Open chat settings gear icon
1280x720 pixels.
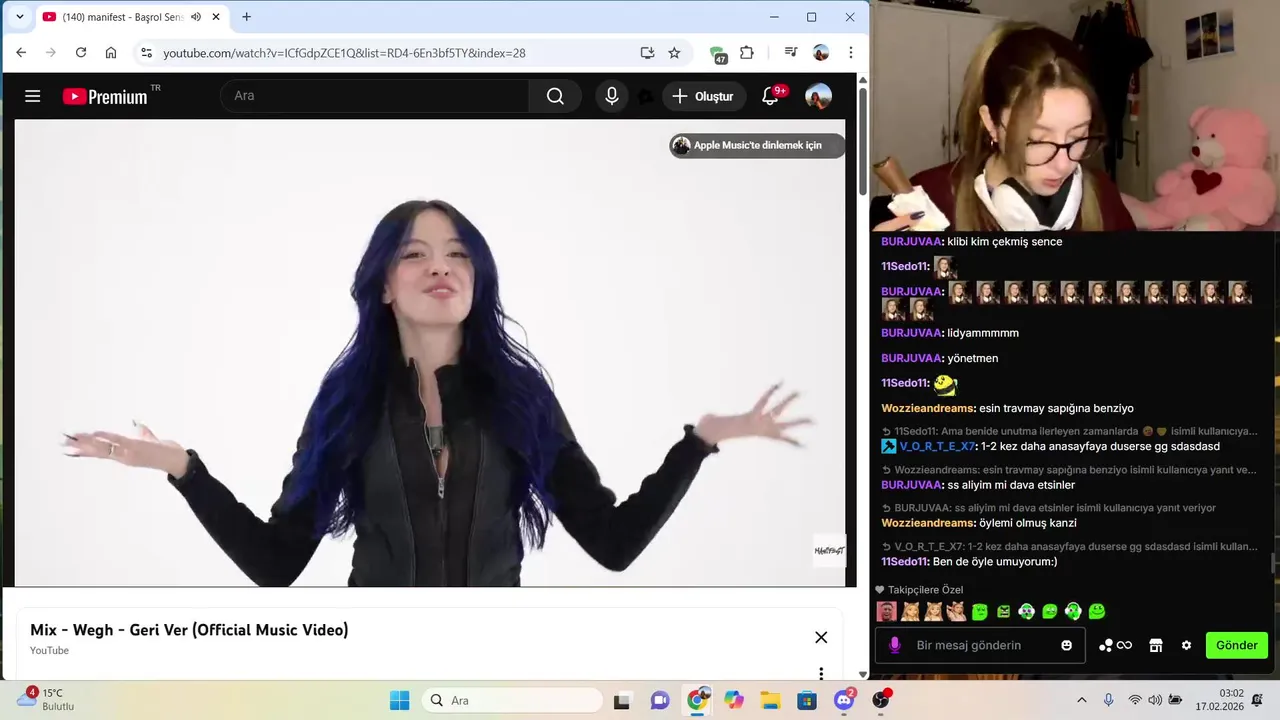coord(1186,645)
